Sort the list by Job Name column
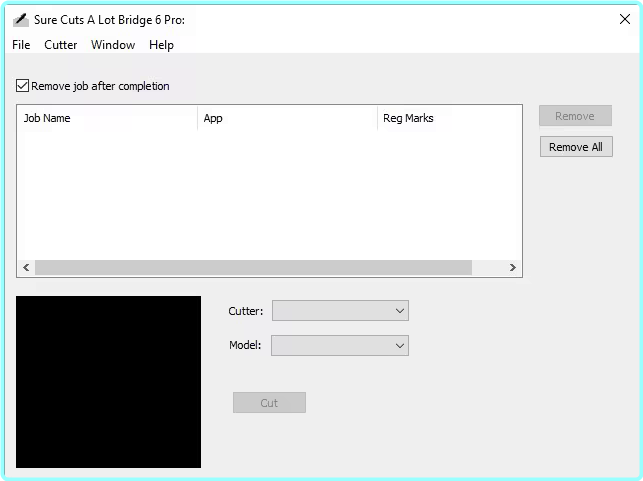 (x=107, y=118)
